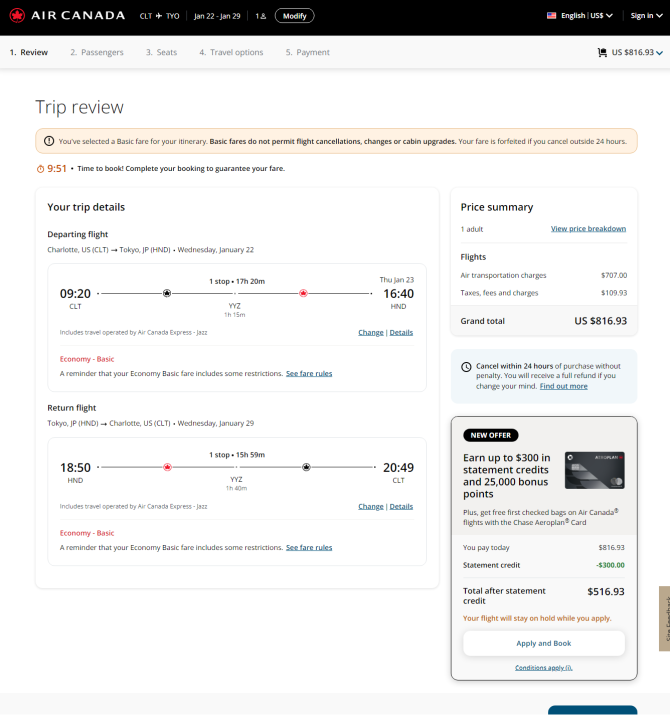The image size is (670, 715).
Task: Click the Grand total US $816.93 amount
Action: pyautogui.click(x=601, y=321)
